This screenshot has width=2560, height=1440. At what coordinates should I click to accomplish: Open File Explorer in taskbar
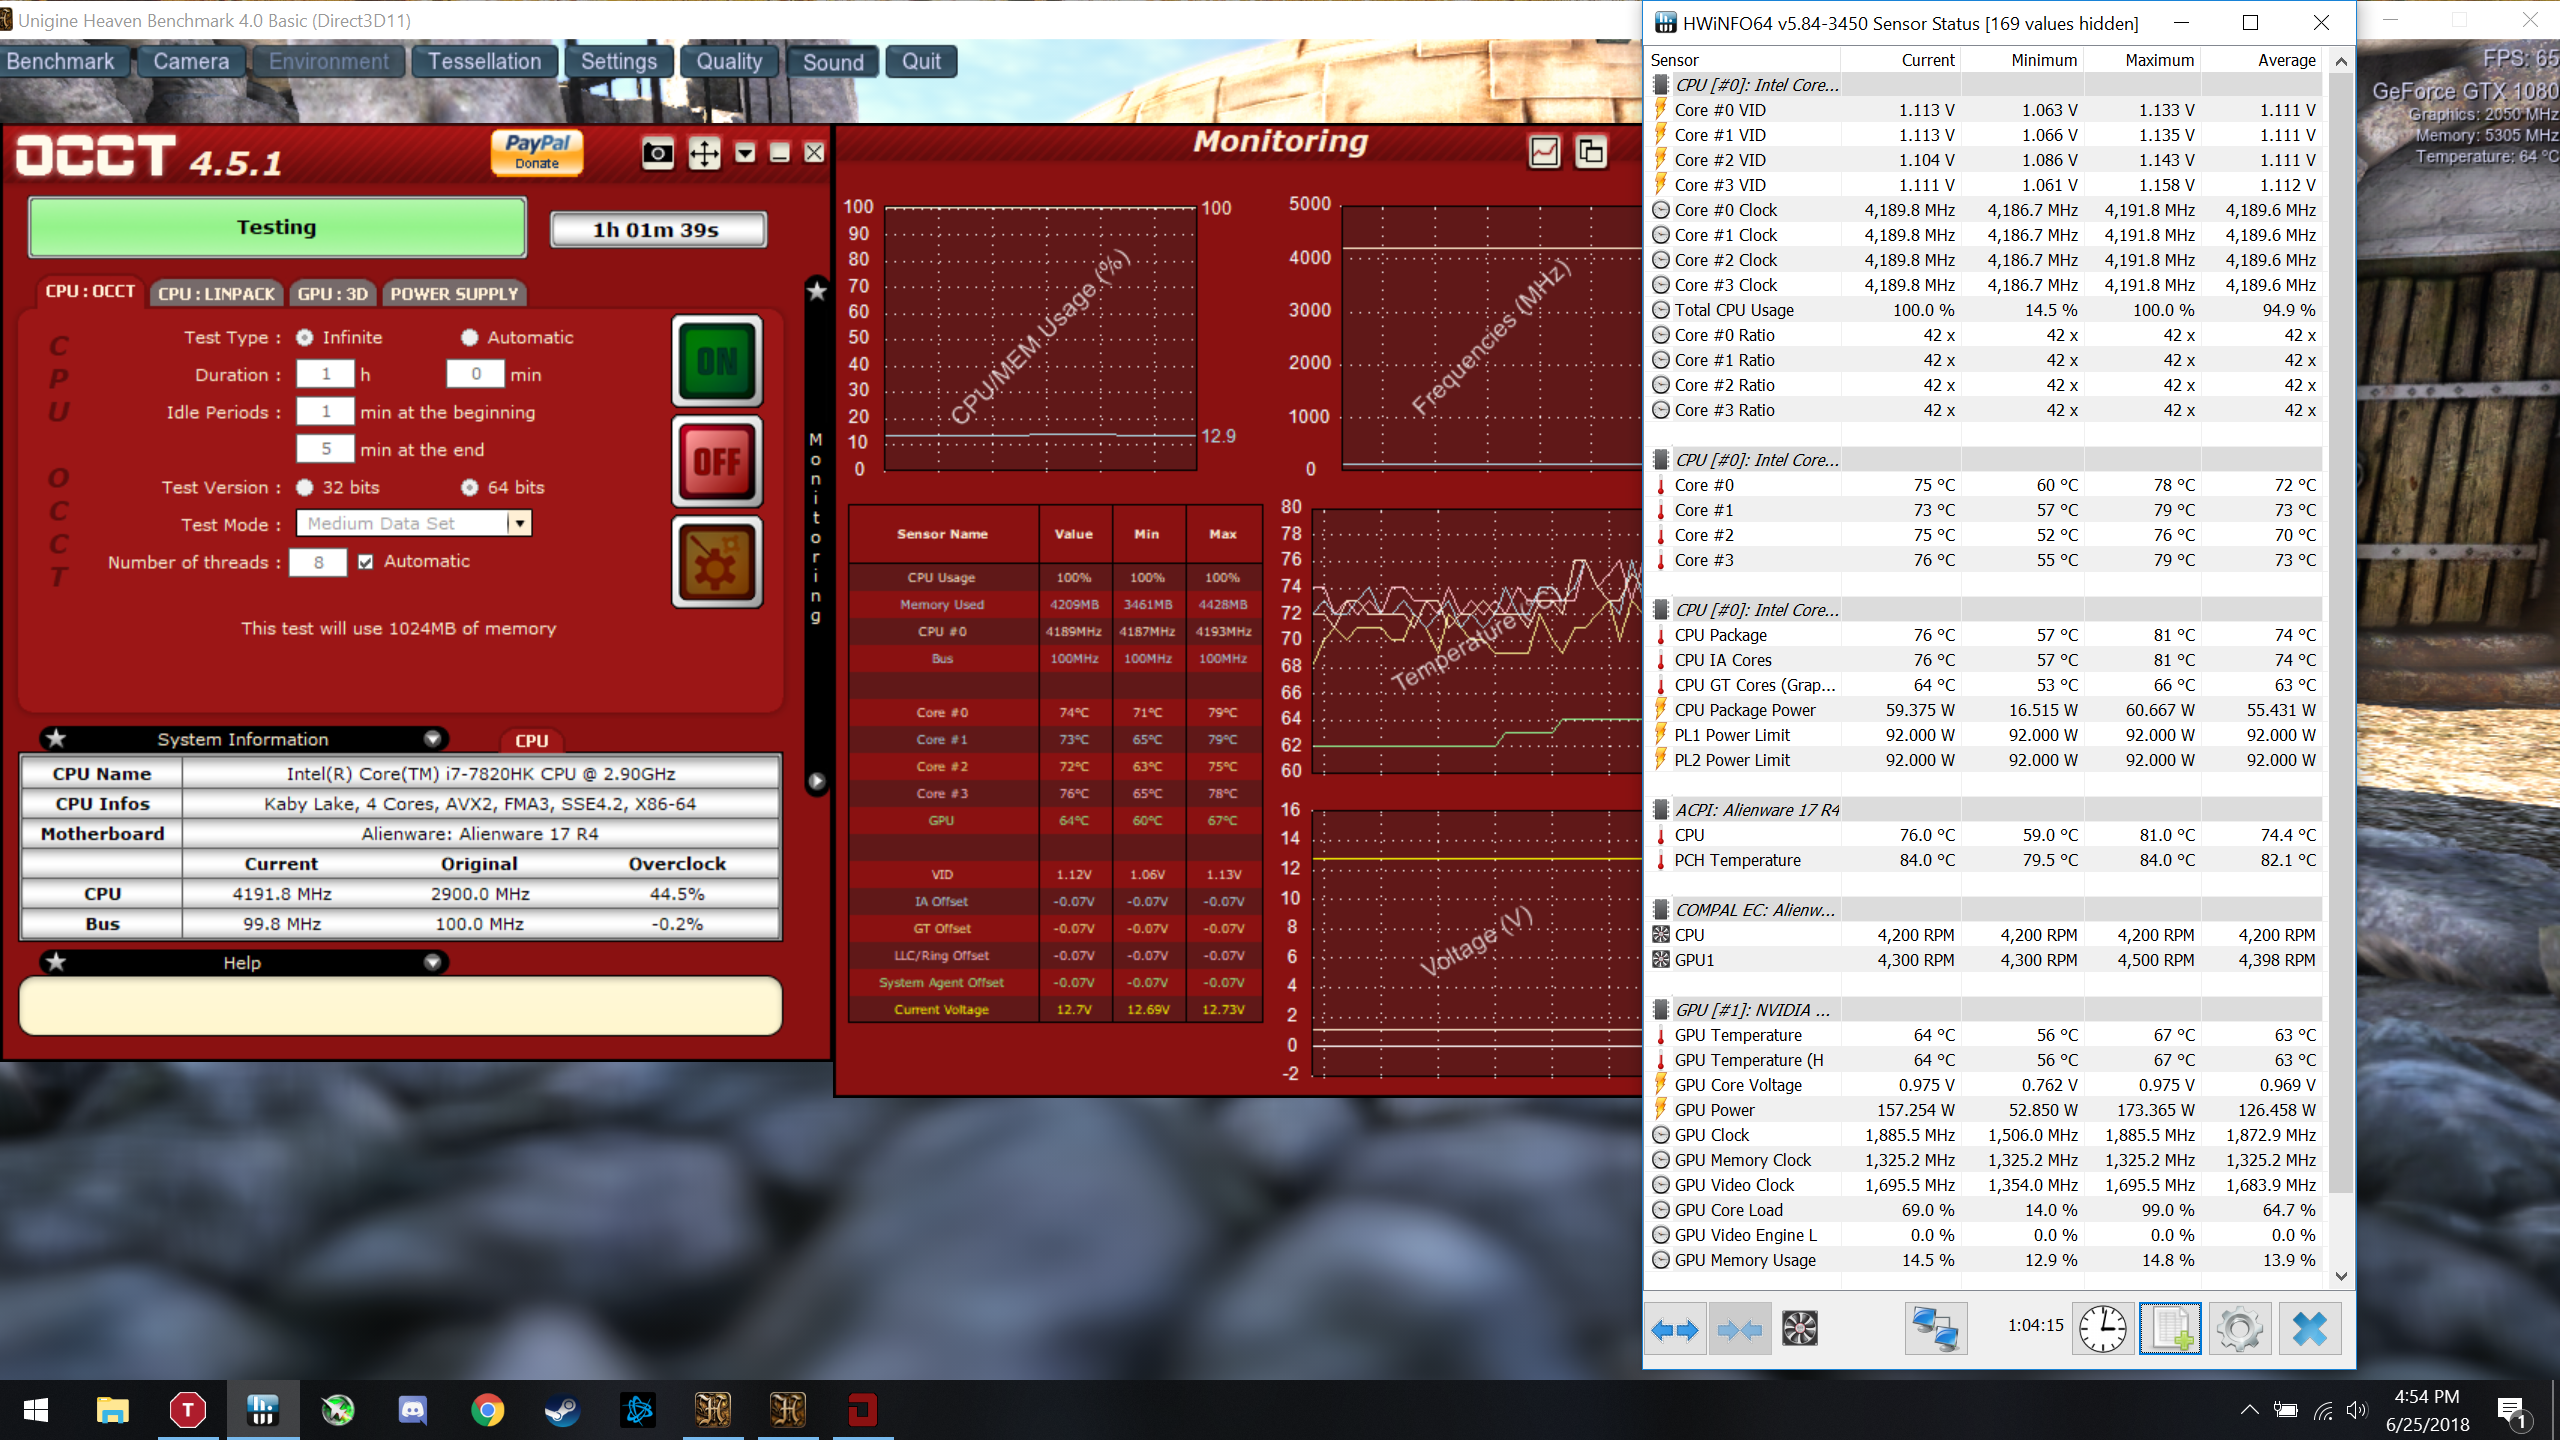[x=112, y=1410]
